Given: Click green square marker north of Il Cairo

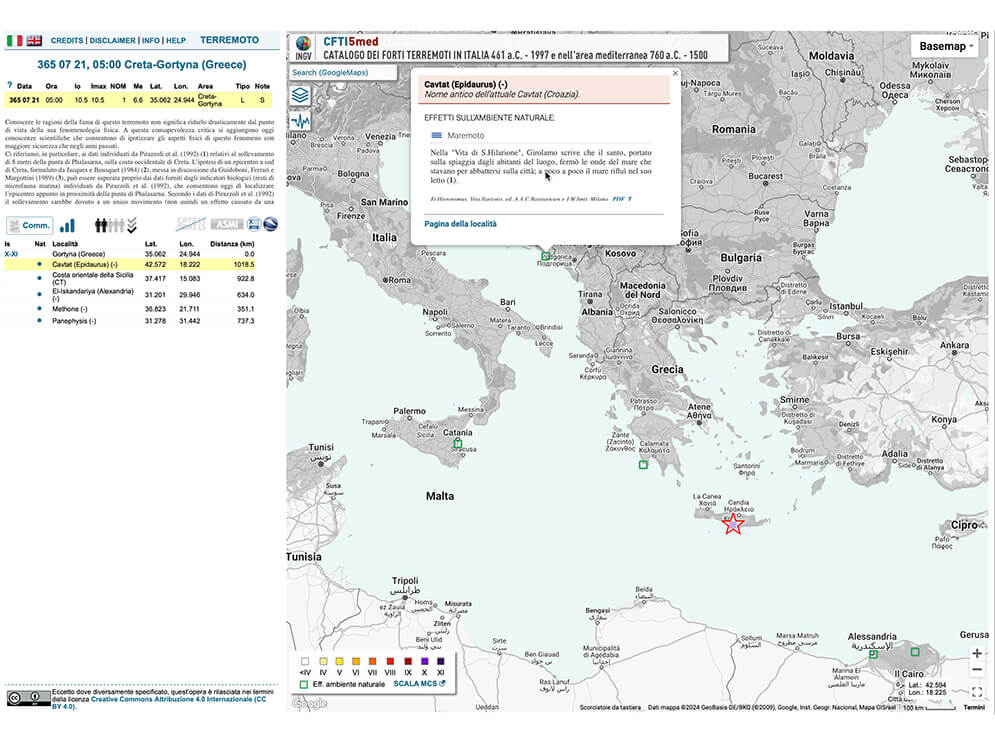Looking at the screenshot, I should pyautogui.click(x=915, y=651).
